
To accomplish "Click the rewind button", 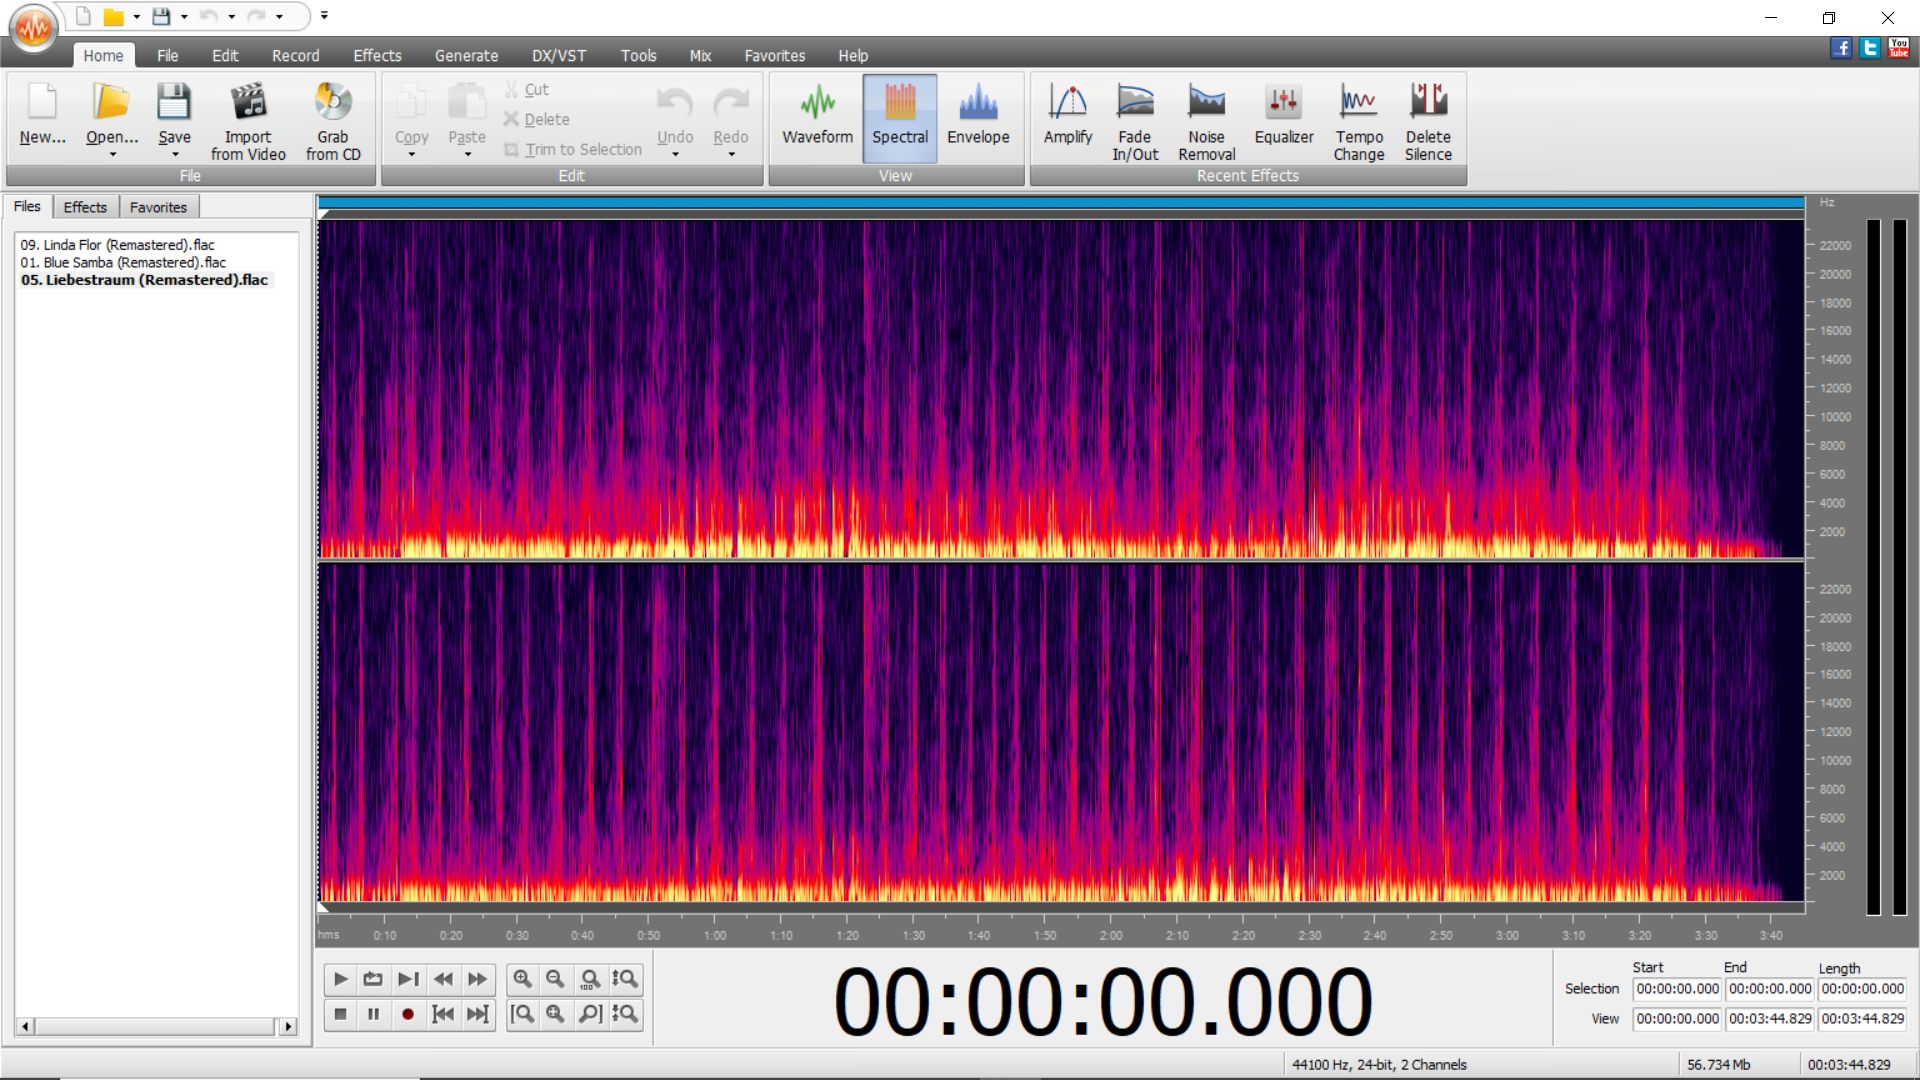I will (443, 979).
